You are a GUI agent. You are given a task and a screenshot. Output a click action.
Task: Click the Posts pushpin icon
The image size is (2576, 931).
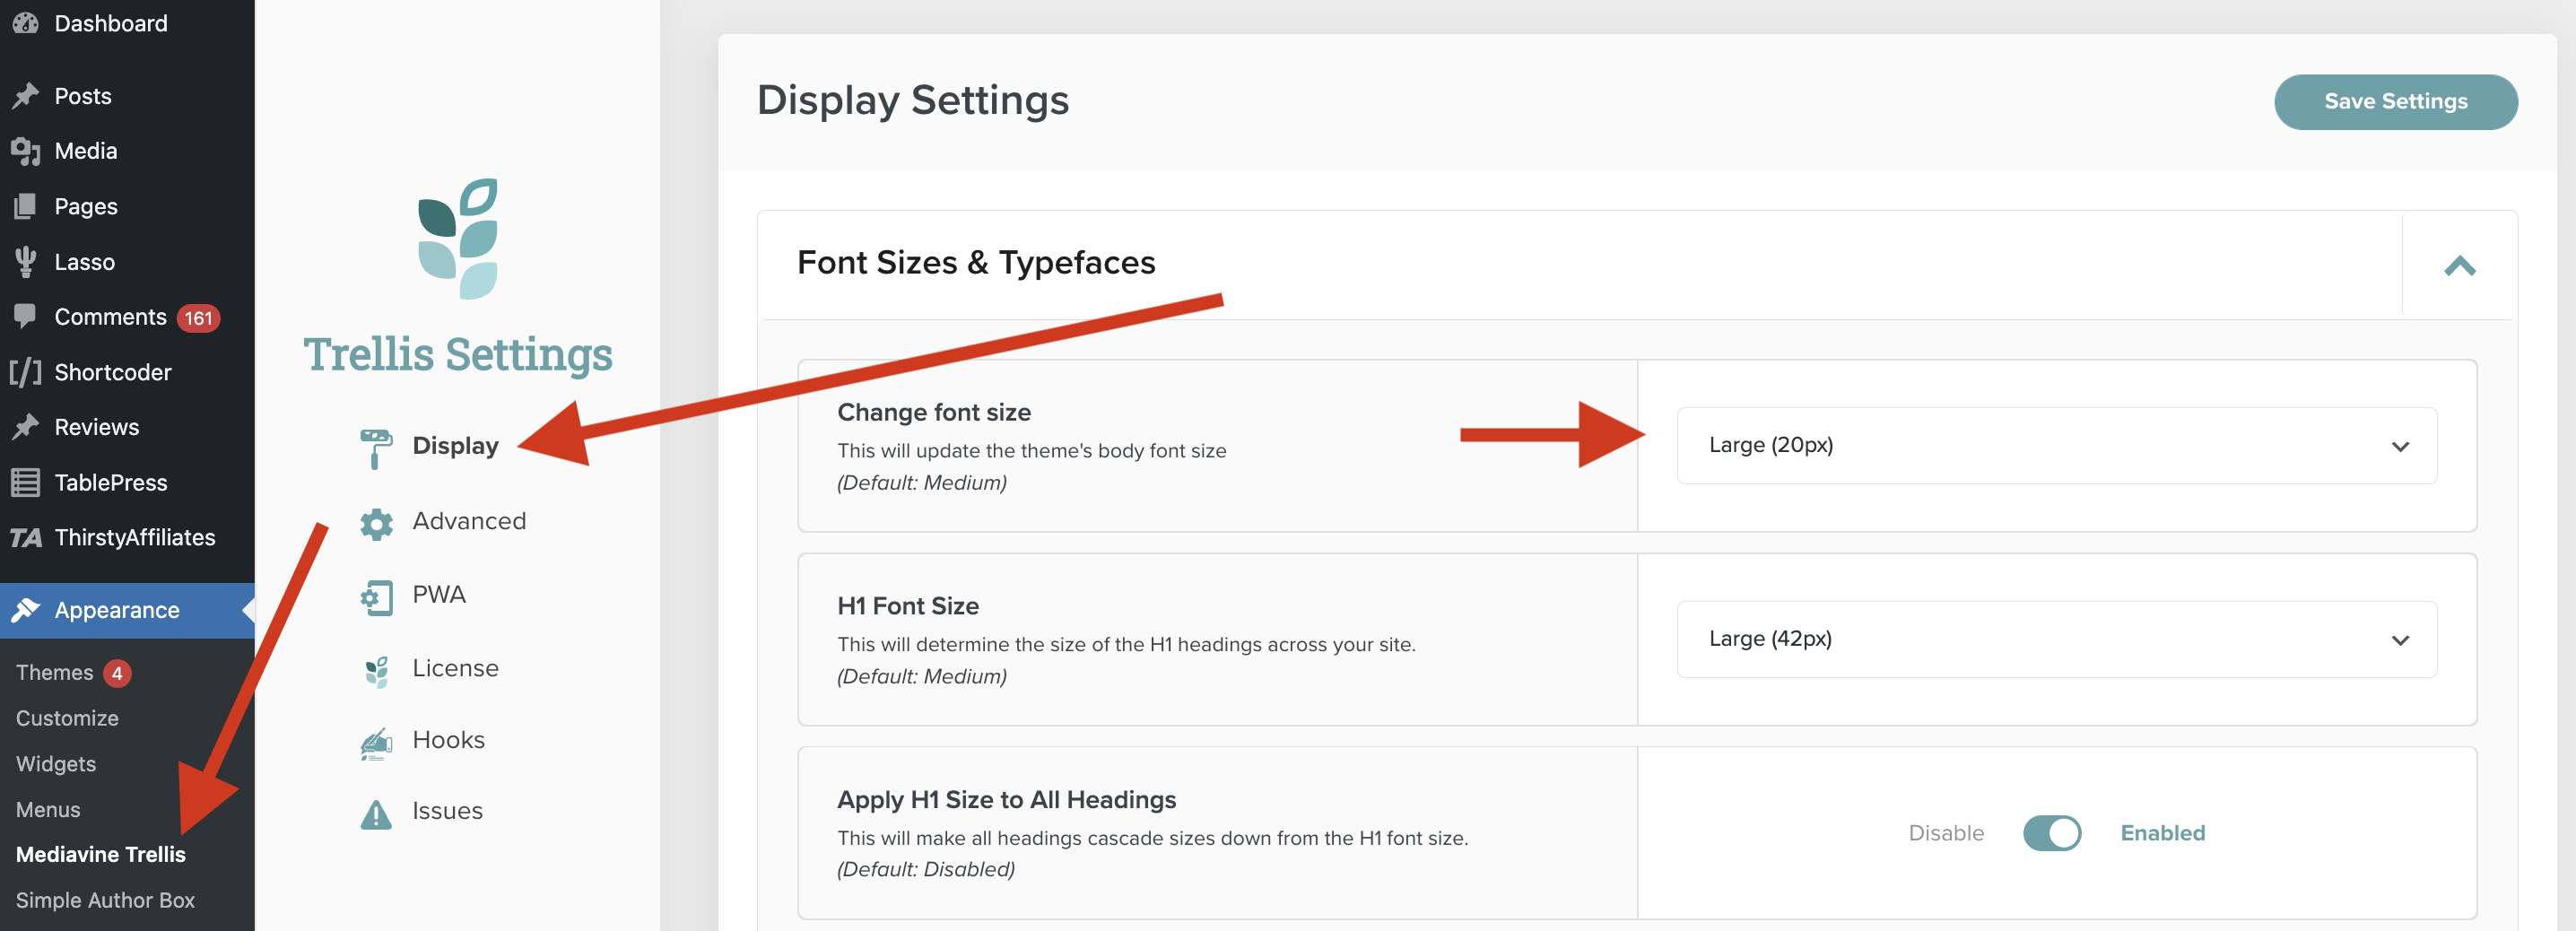coord(25,96)
